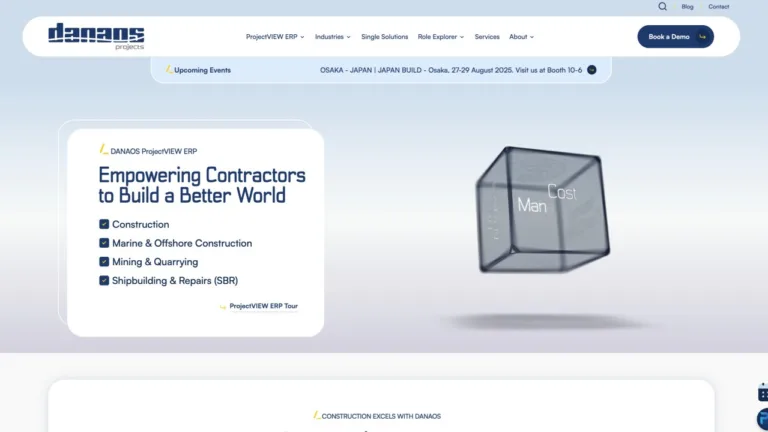Image resolution: width=768 pixels, height=432 pixels.
Task: Click the Marine & Offshore Construction text
Action: [x=182, y=243]
